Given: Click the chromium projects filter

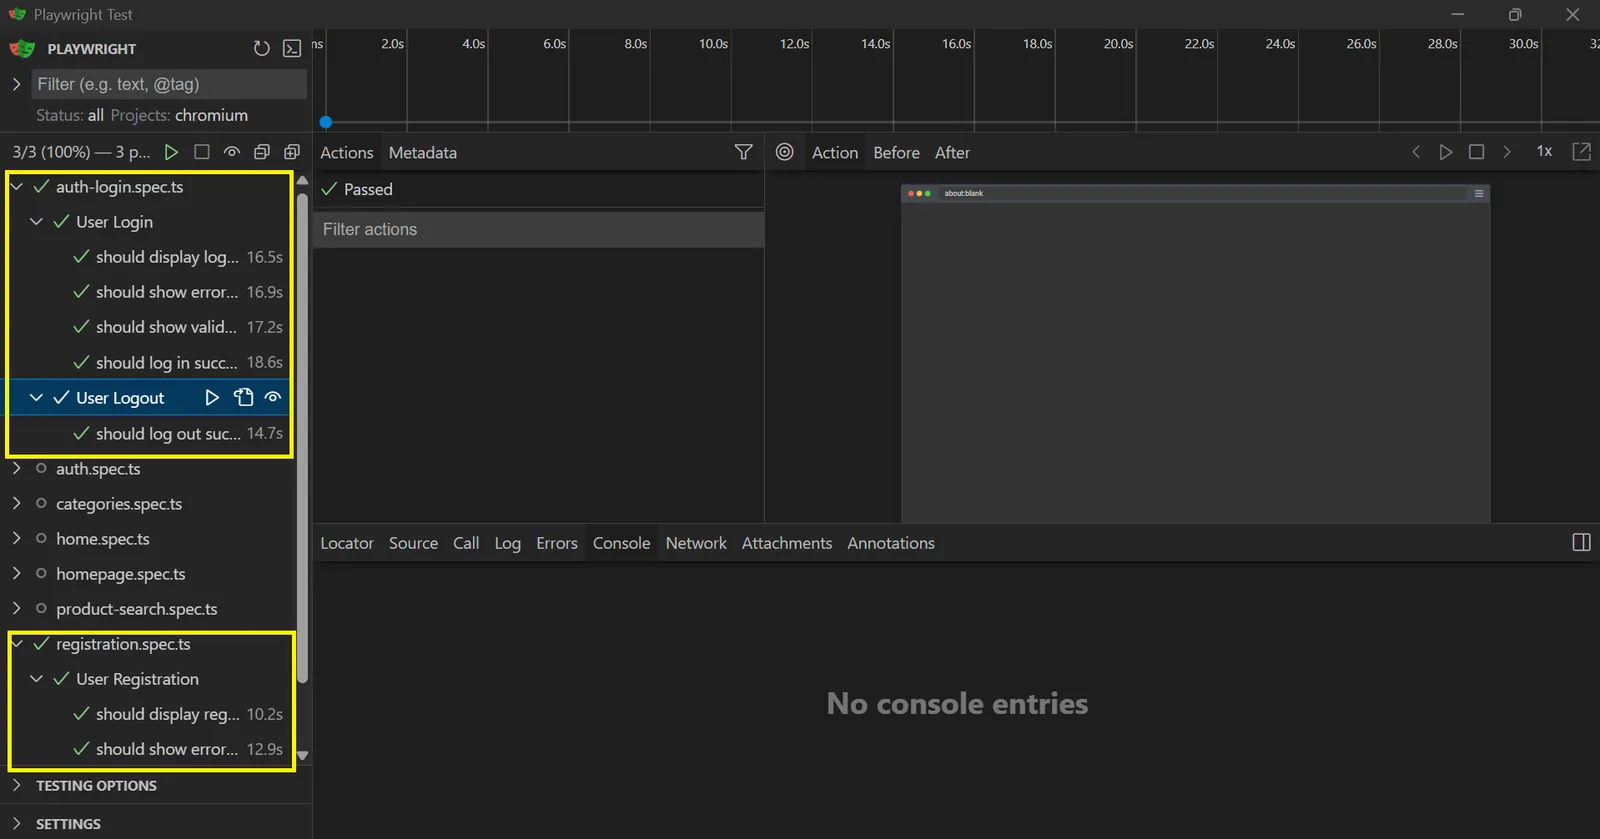Looking at the screenshot, I should pyautogui.click(x=211, y=115).
